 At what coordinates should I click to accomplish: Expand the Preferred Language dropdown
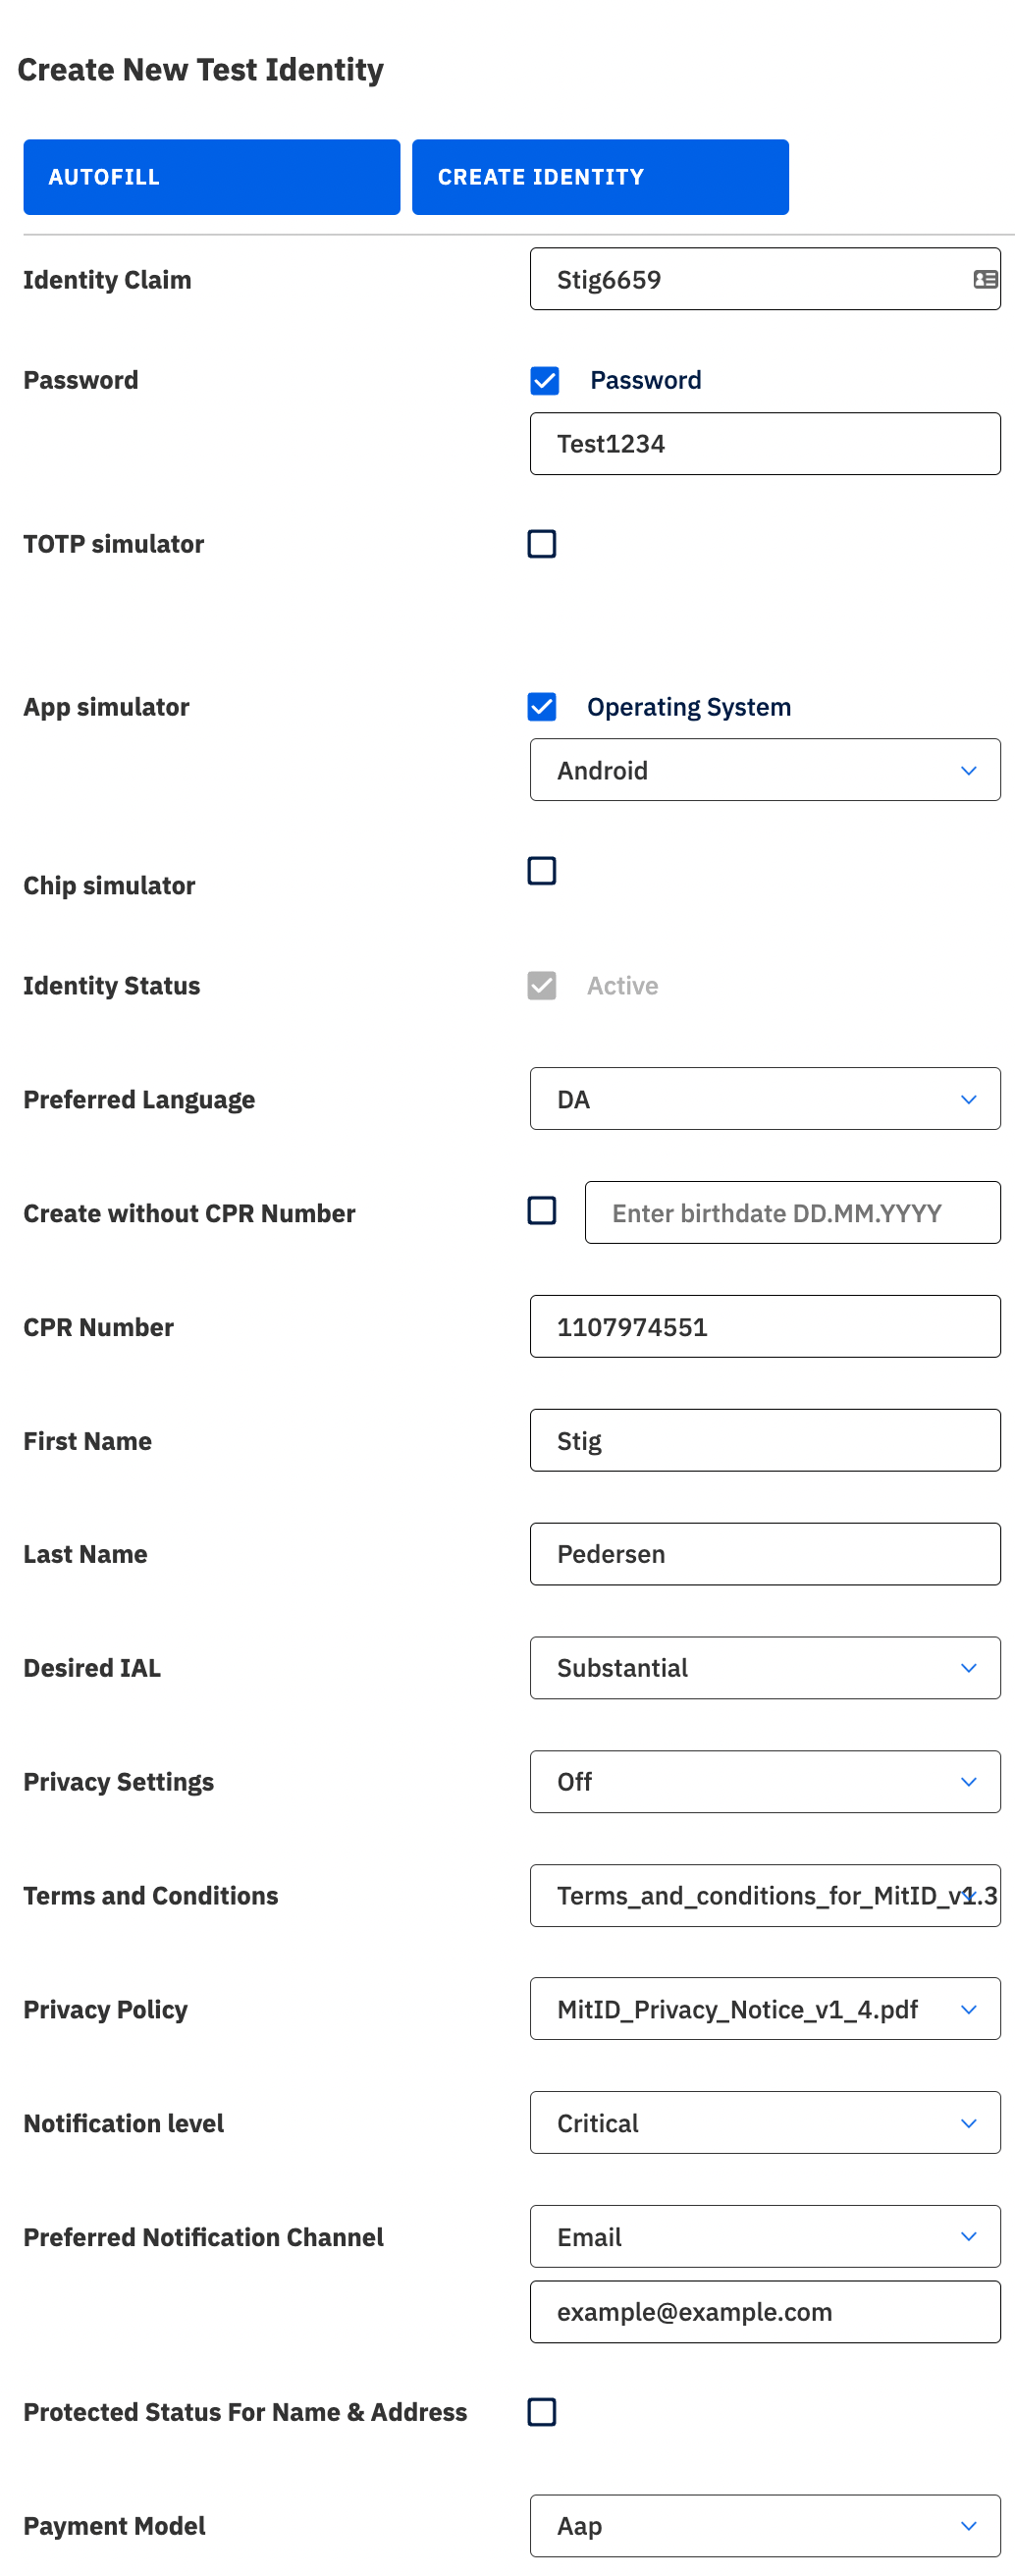click(764, 1098)
